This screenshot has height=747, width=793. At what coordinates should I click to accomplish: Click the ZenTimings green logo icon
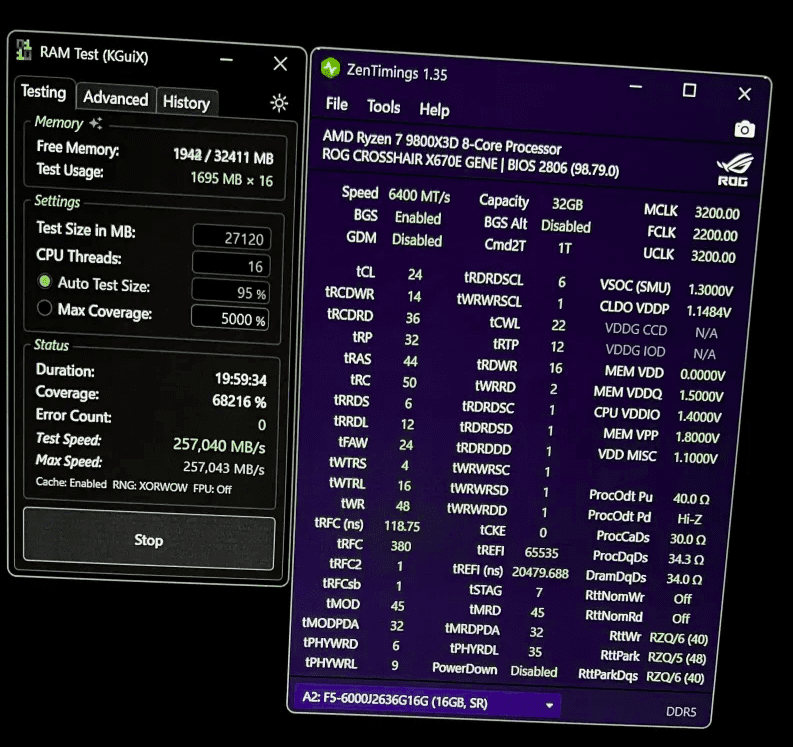pos(331,67)
